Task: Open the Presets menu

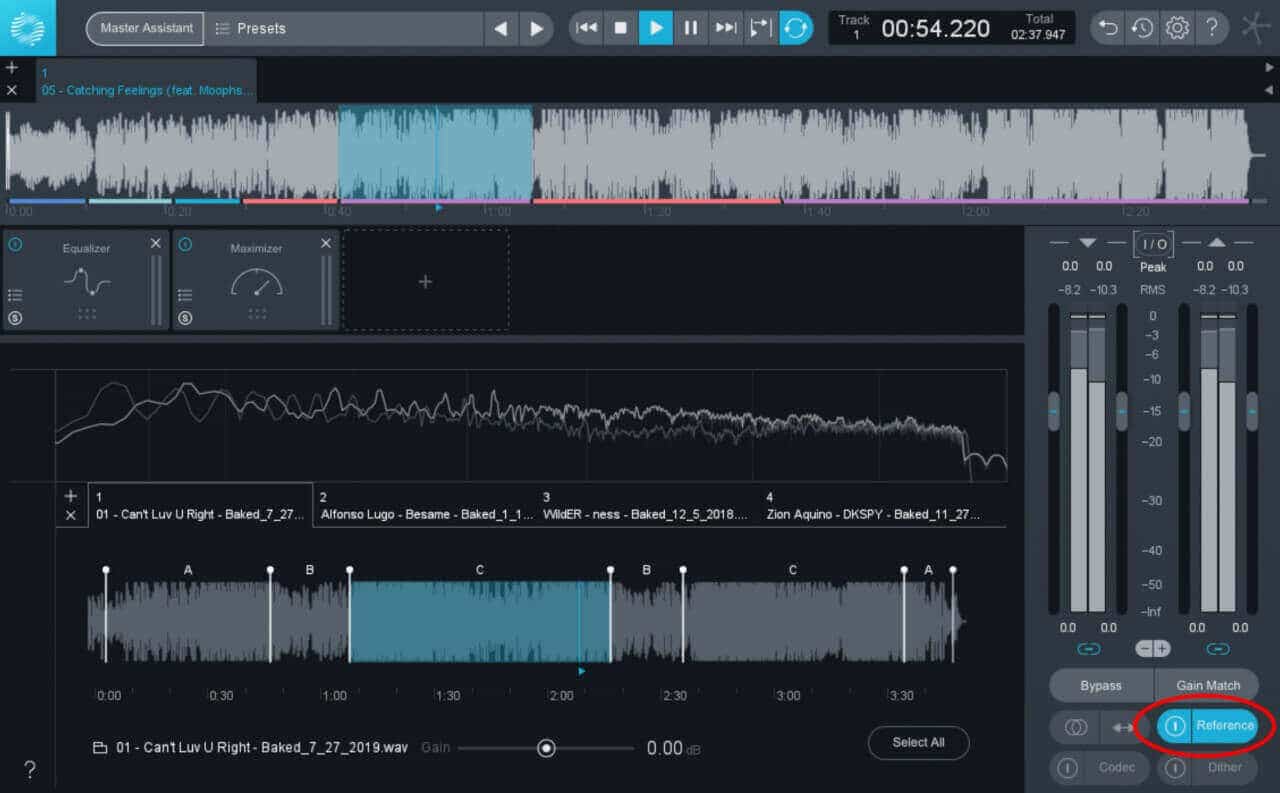Action: tap(344, 28)
